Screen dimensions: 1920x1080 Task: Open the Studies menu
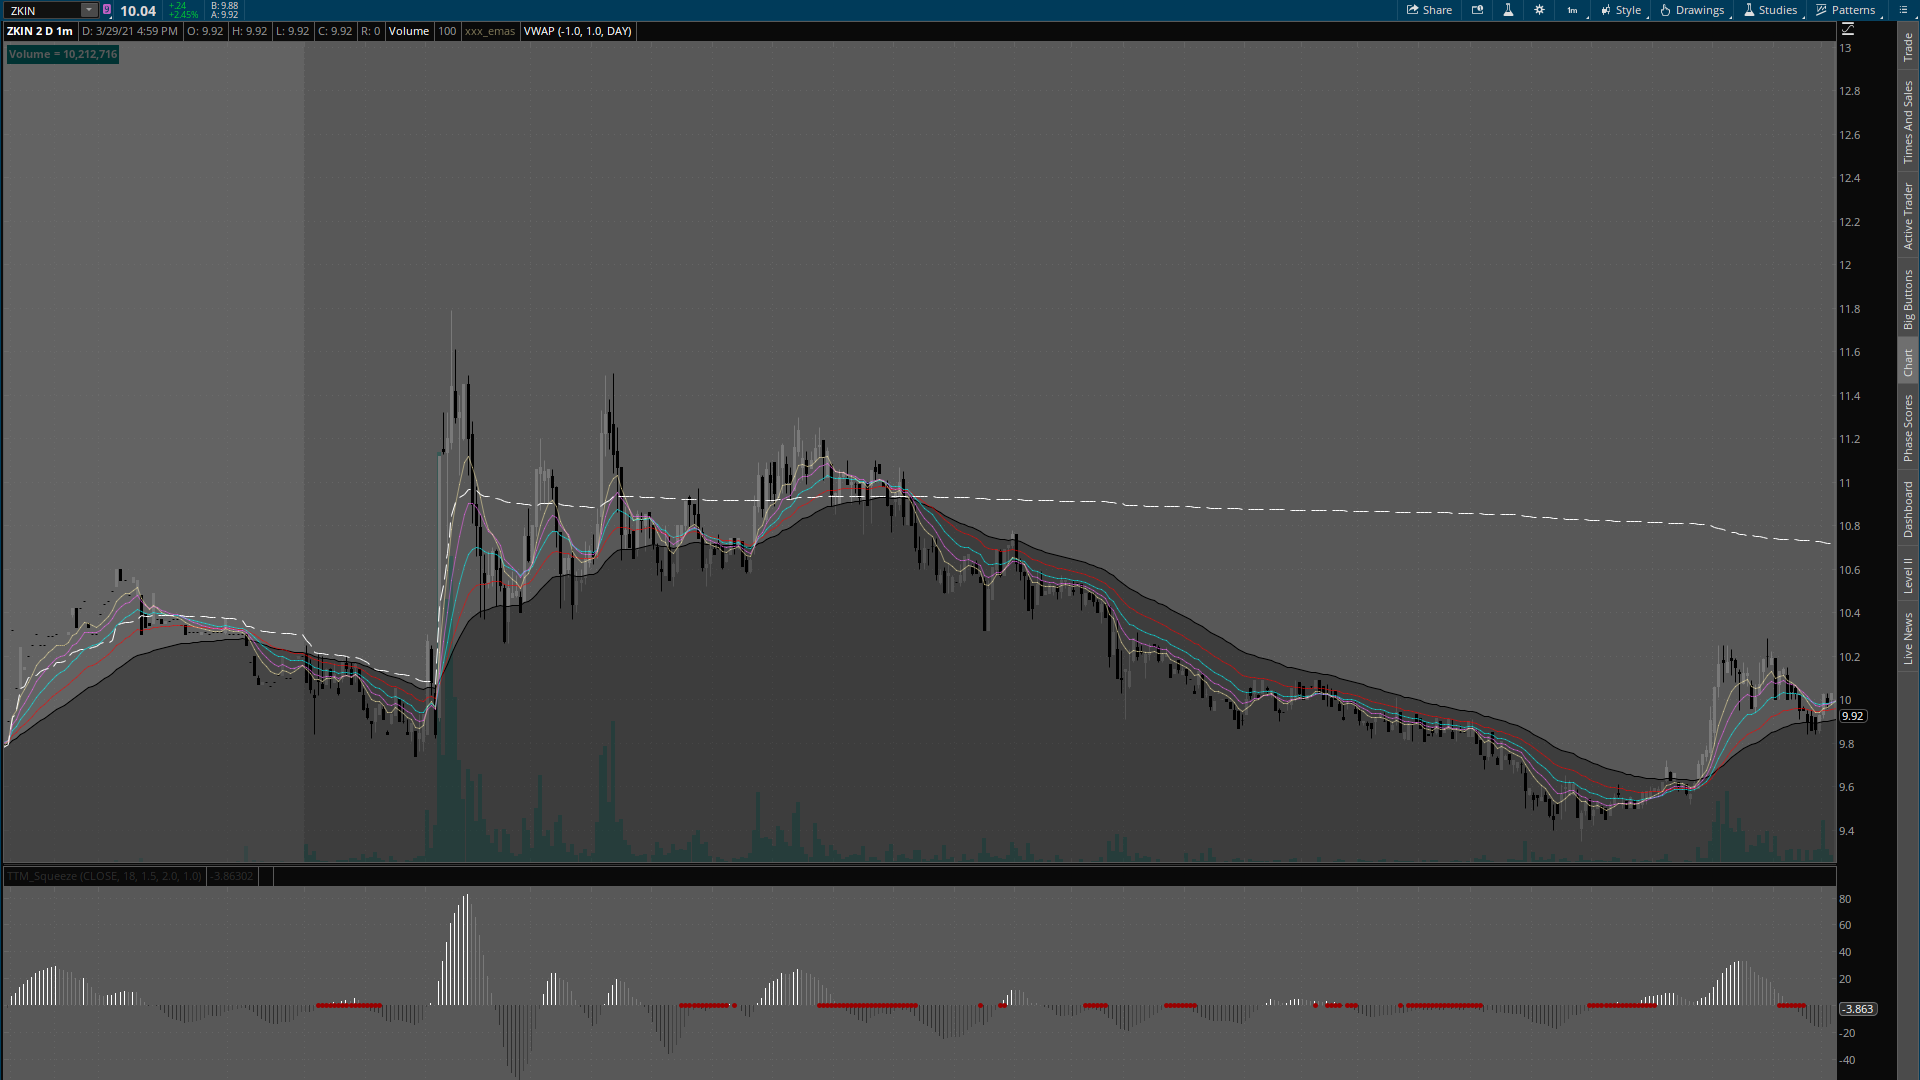(1770, 10)
